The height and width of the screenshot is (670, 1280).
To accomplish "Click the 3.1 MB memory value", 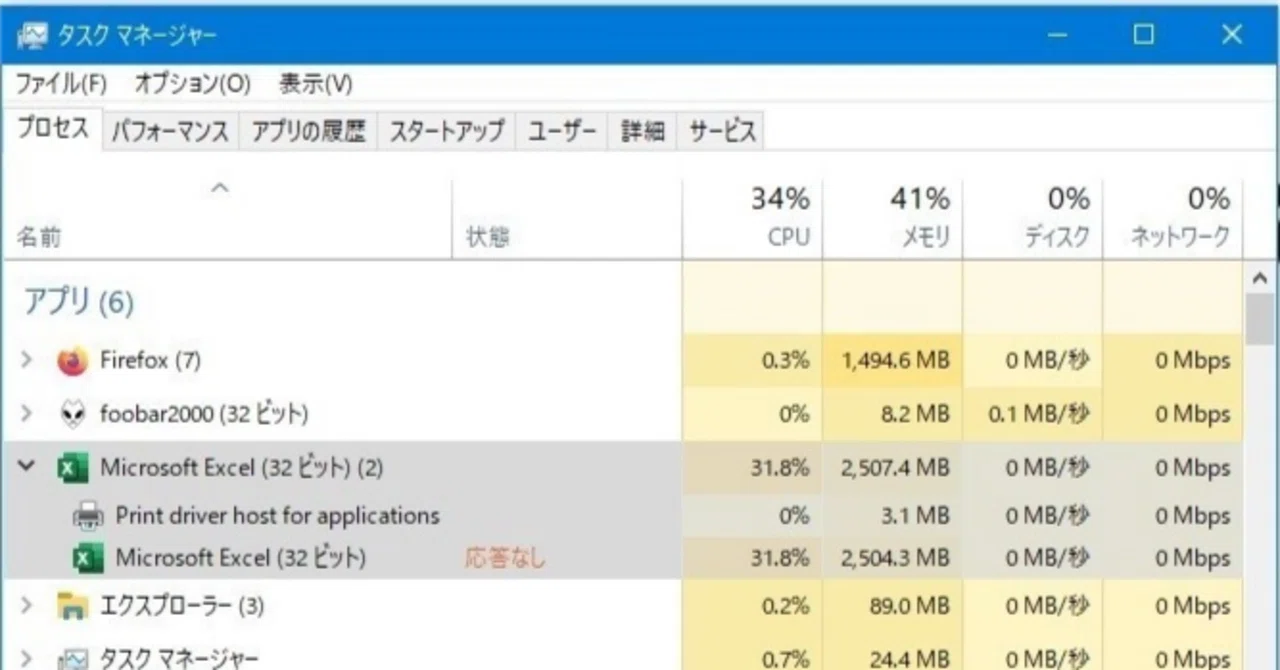I will [916, 516].
